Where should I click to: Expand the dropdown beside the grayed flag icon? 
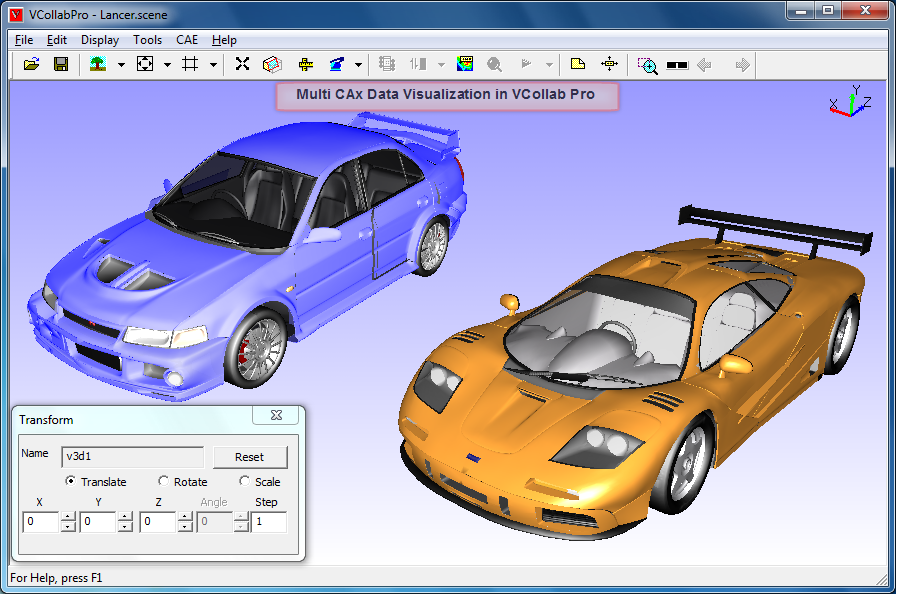click(x=549, y=65)
